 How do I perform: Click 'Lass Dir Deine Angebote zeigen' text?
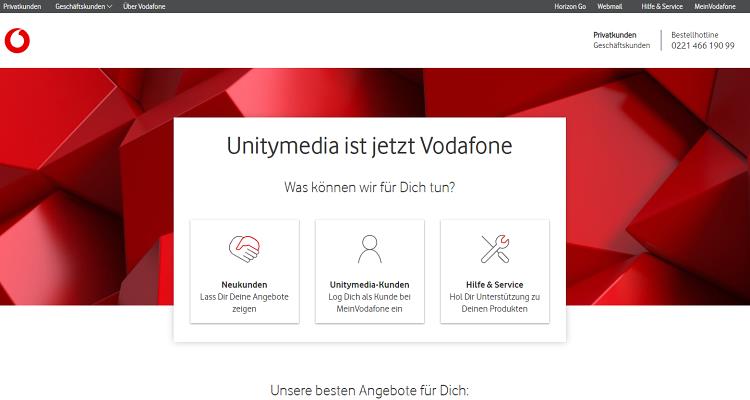click(x=244, y=303)
